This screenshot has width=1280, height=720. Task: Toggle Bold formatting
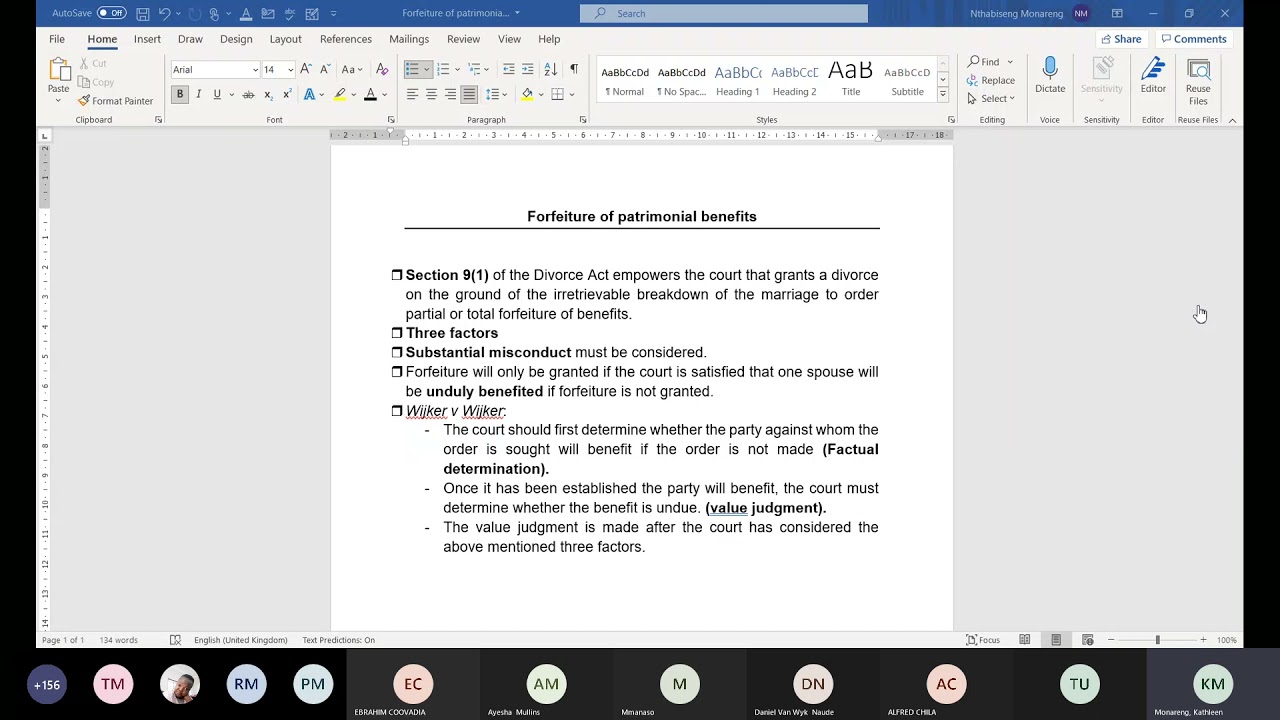pos(180,94)
